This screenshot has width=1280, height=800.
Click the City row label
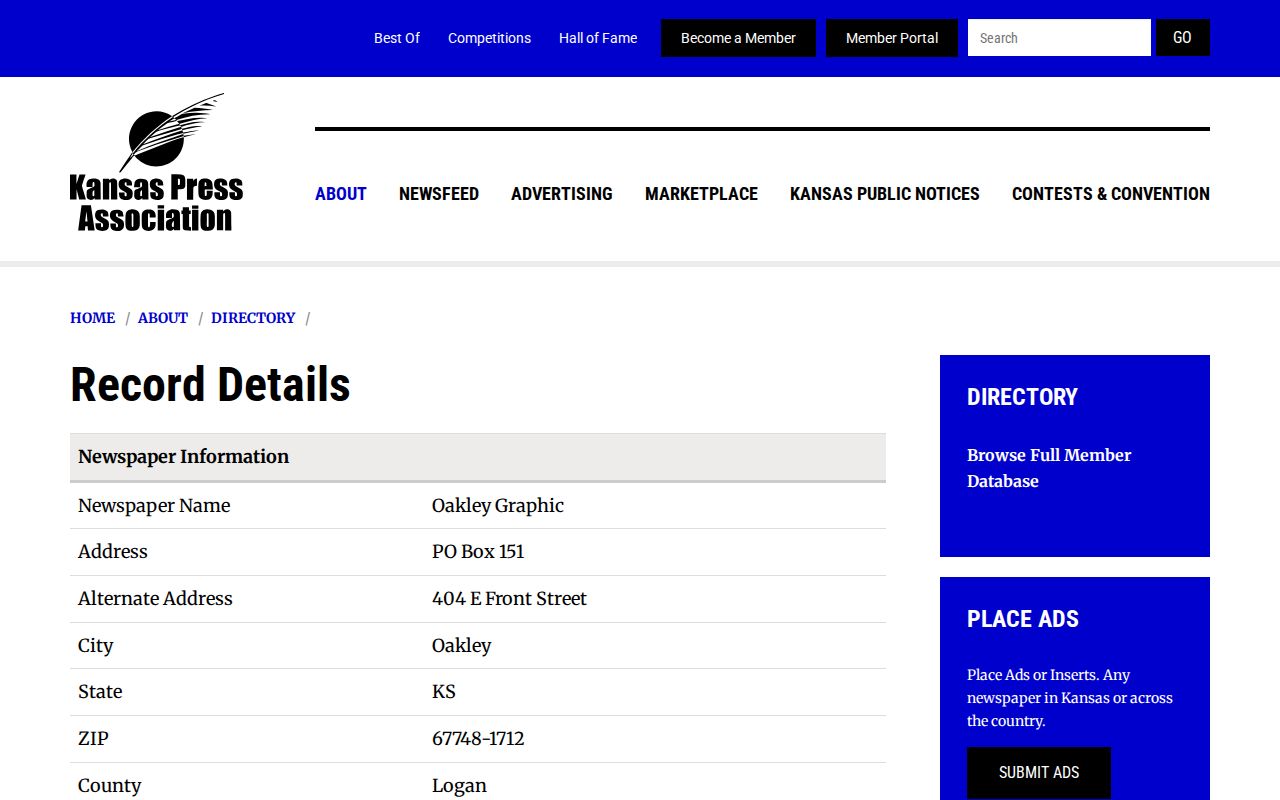point(96,646)
